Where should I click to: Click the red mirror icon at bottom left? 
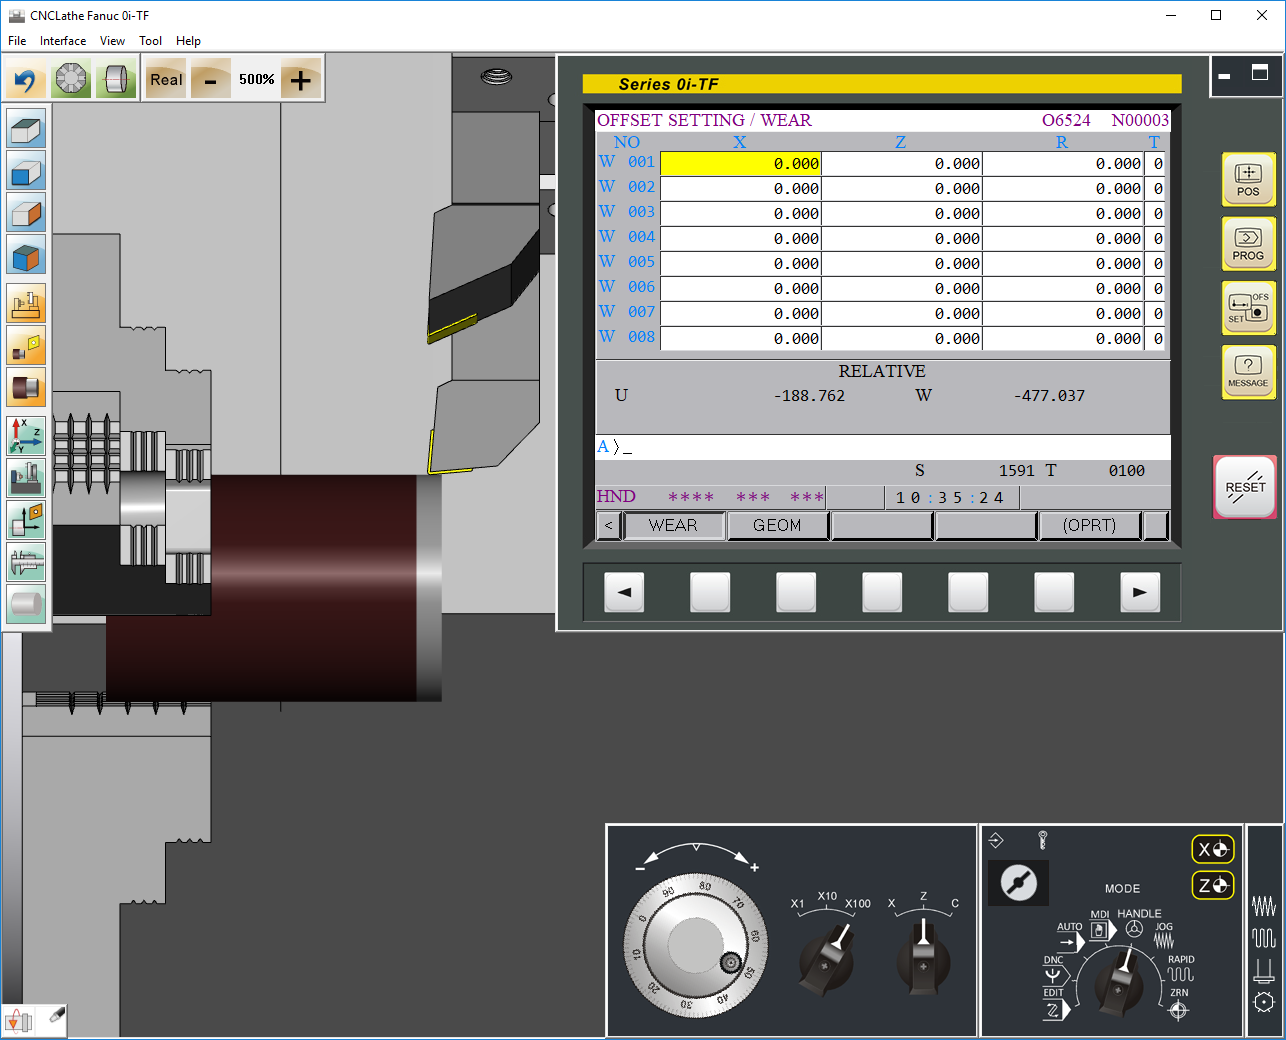coord(18,1021)
